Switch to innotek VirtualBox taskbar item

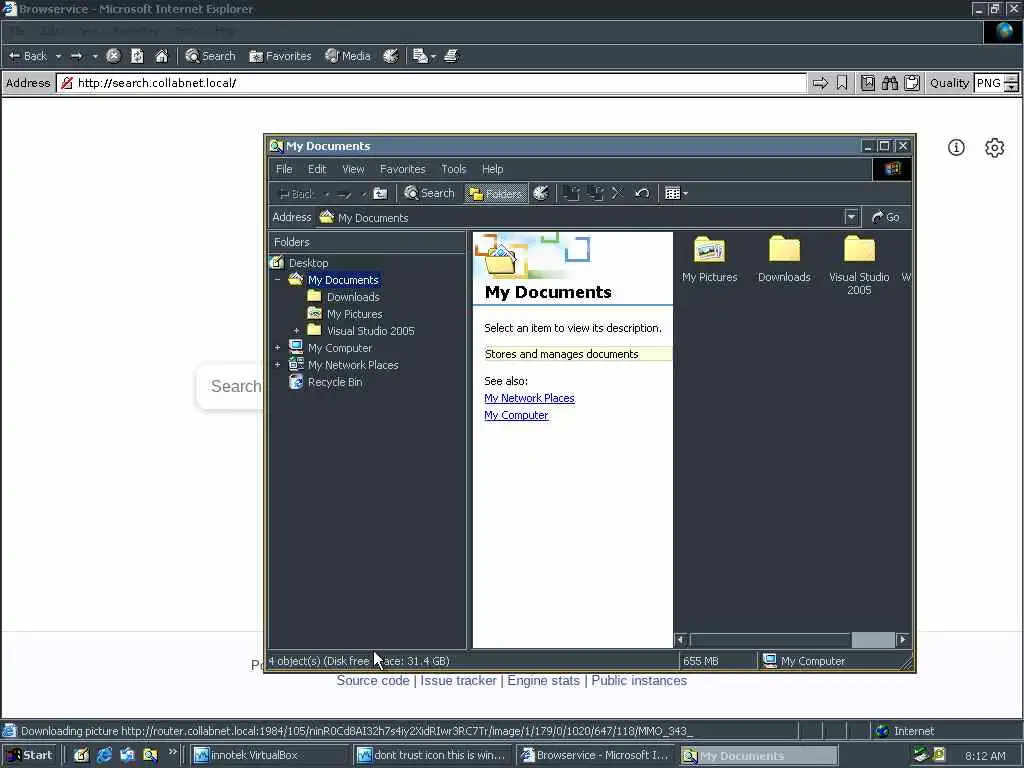tap(270, 756)
